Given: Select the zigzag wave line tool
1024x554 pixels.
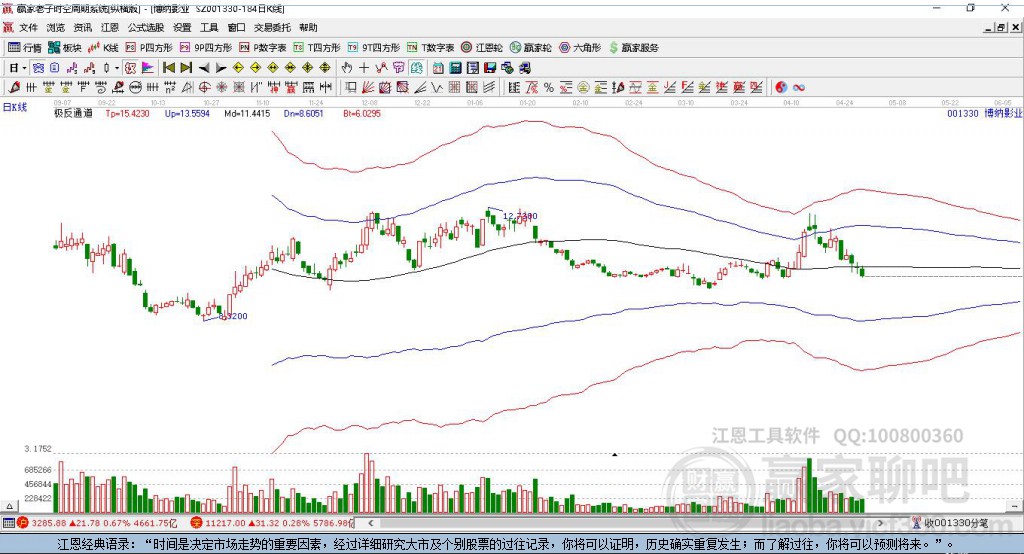Looking at the screenshot, I should 438,88.
